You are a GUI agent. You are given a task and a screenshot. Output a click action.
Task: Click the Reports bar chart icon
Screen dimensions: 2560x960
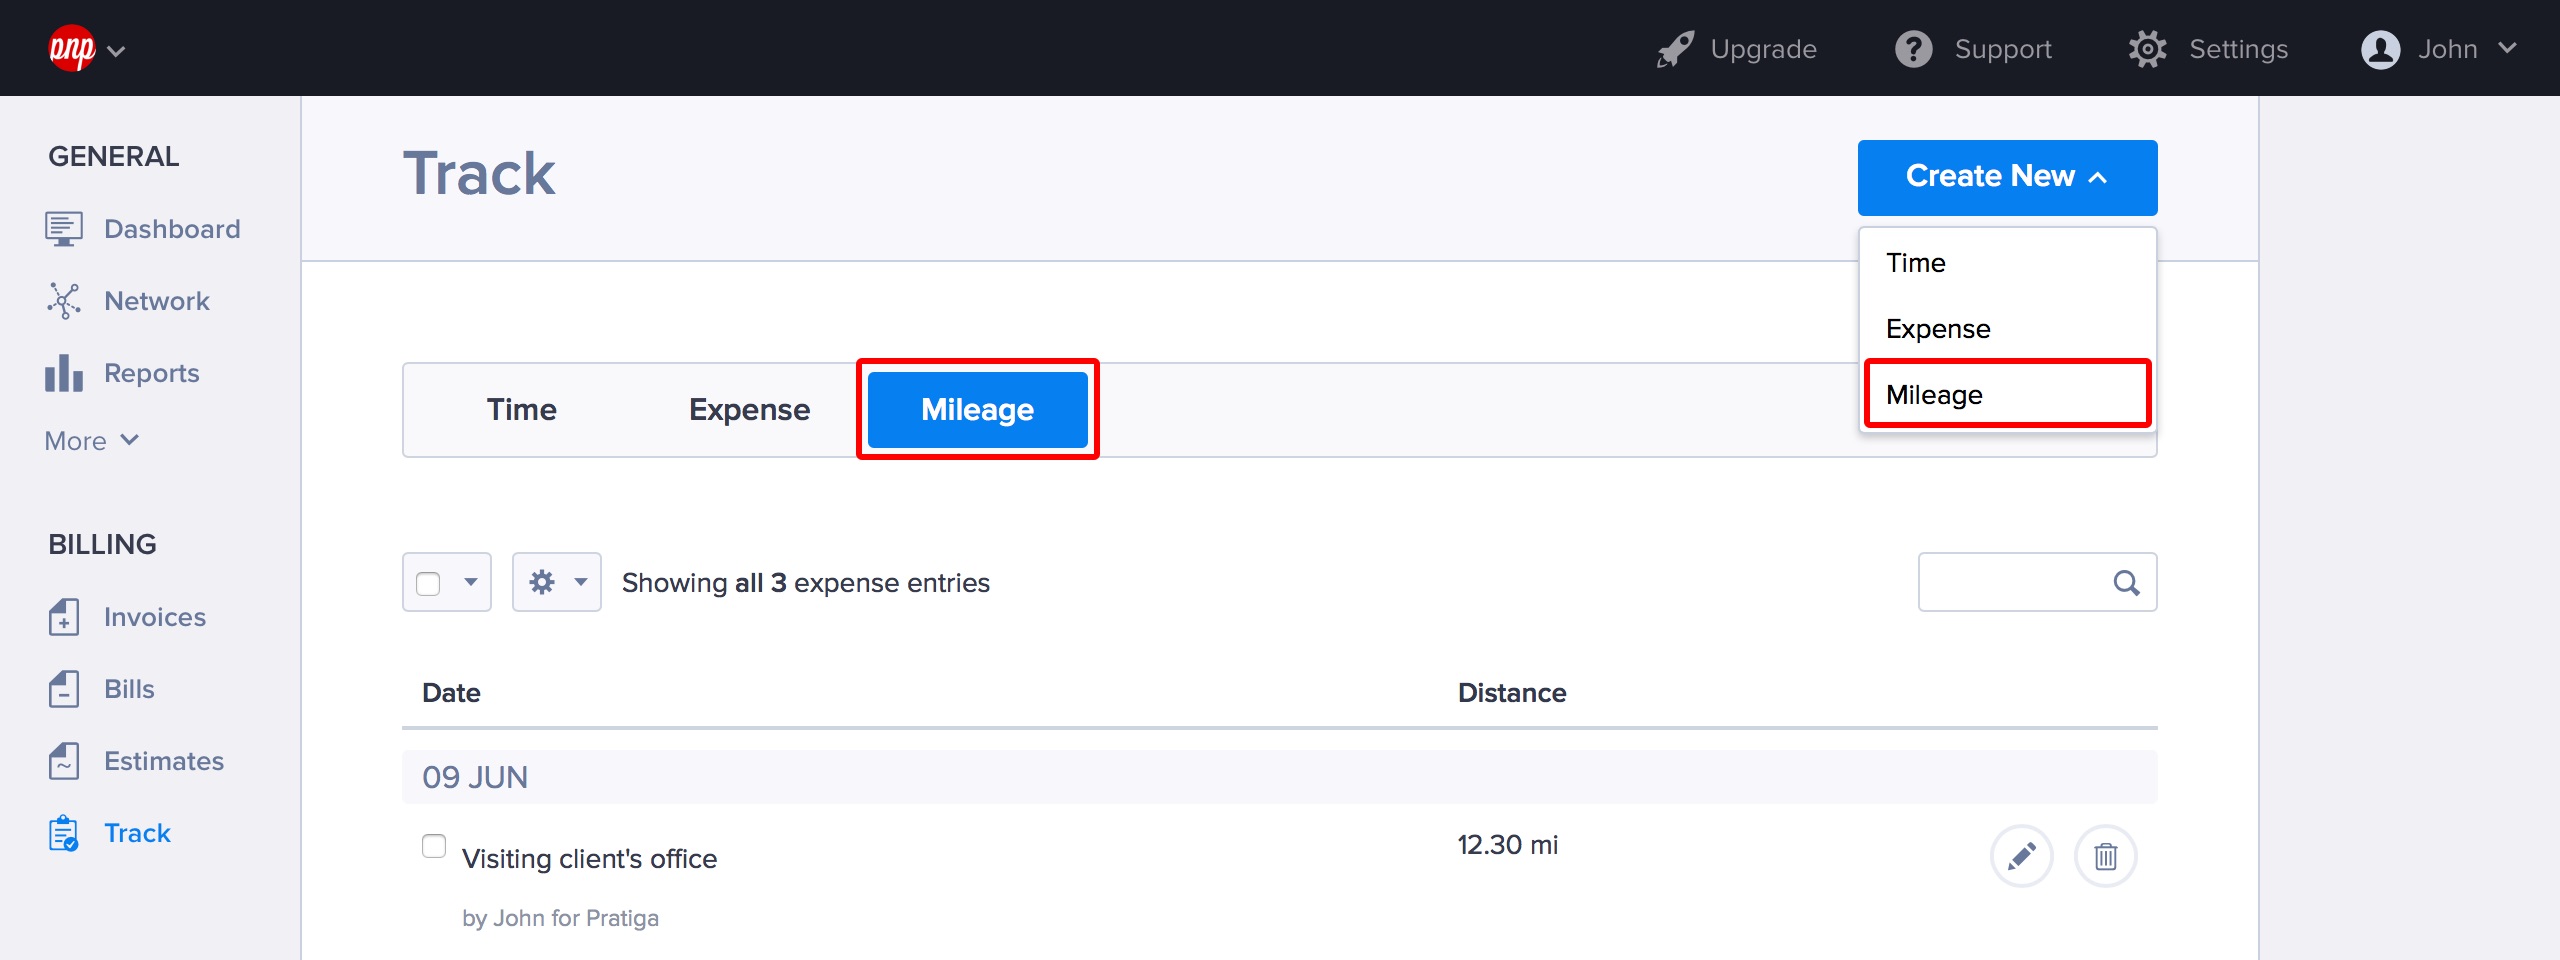point(64,373)
